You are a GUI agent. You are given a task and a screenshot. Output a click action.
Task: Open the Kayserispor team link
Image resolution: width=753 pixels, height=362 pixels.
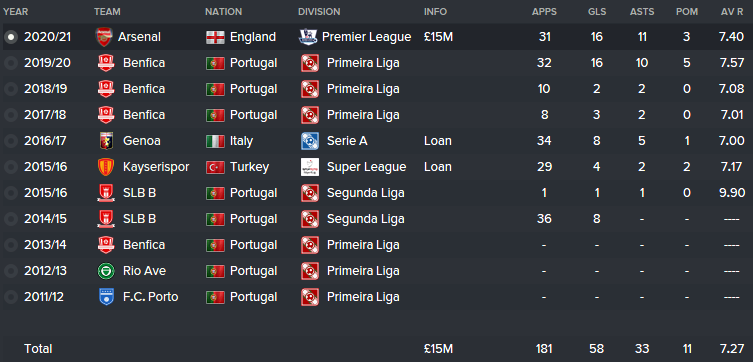(x=154, y=167)
